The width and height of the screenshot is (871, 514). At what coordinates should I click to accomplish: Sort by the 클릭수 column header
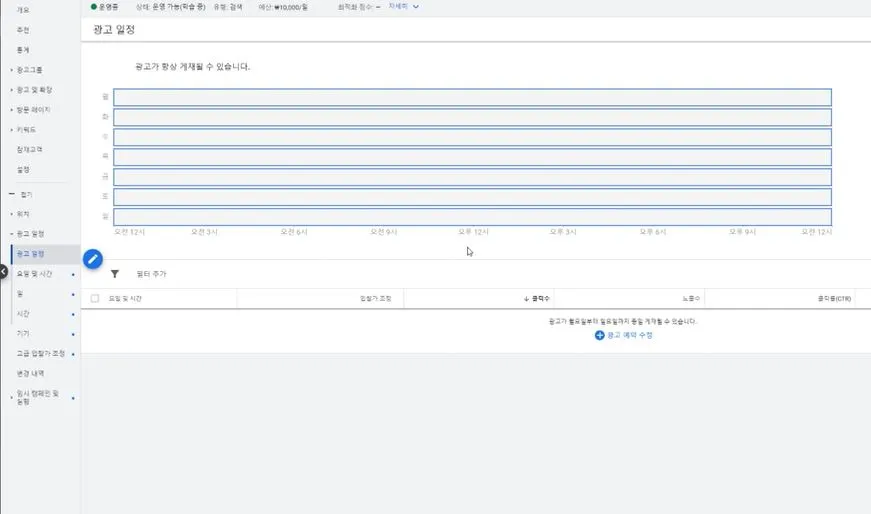pyautogui.click(x=540, y=298)
